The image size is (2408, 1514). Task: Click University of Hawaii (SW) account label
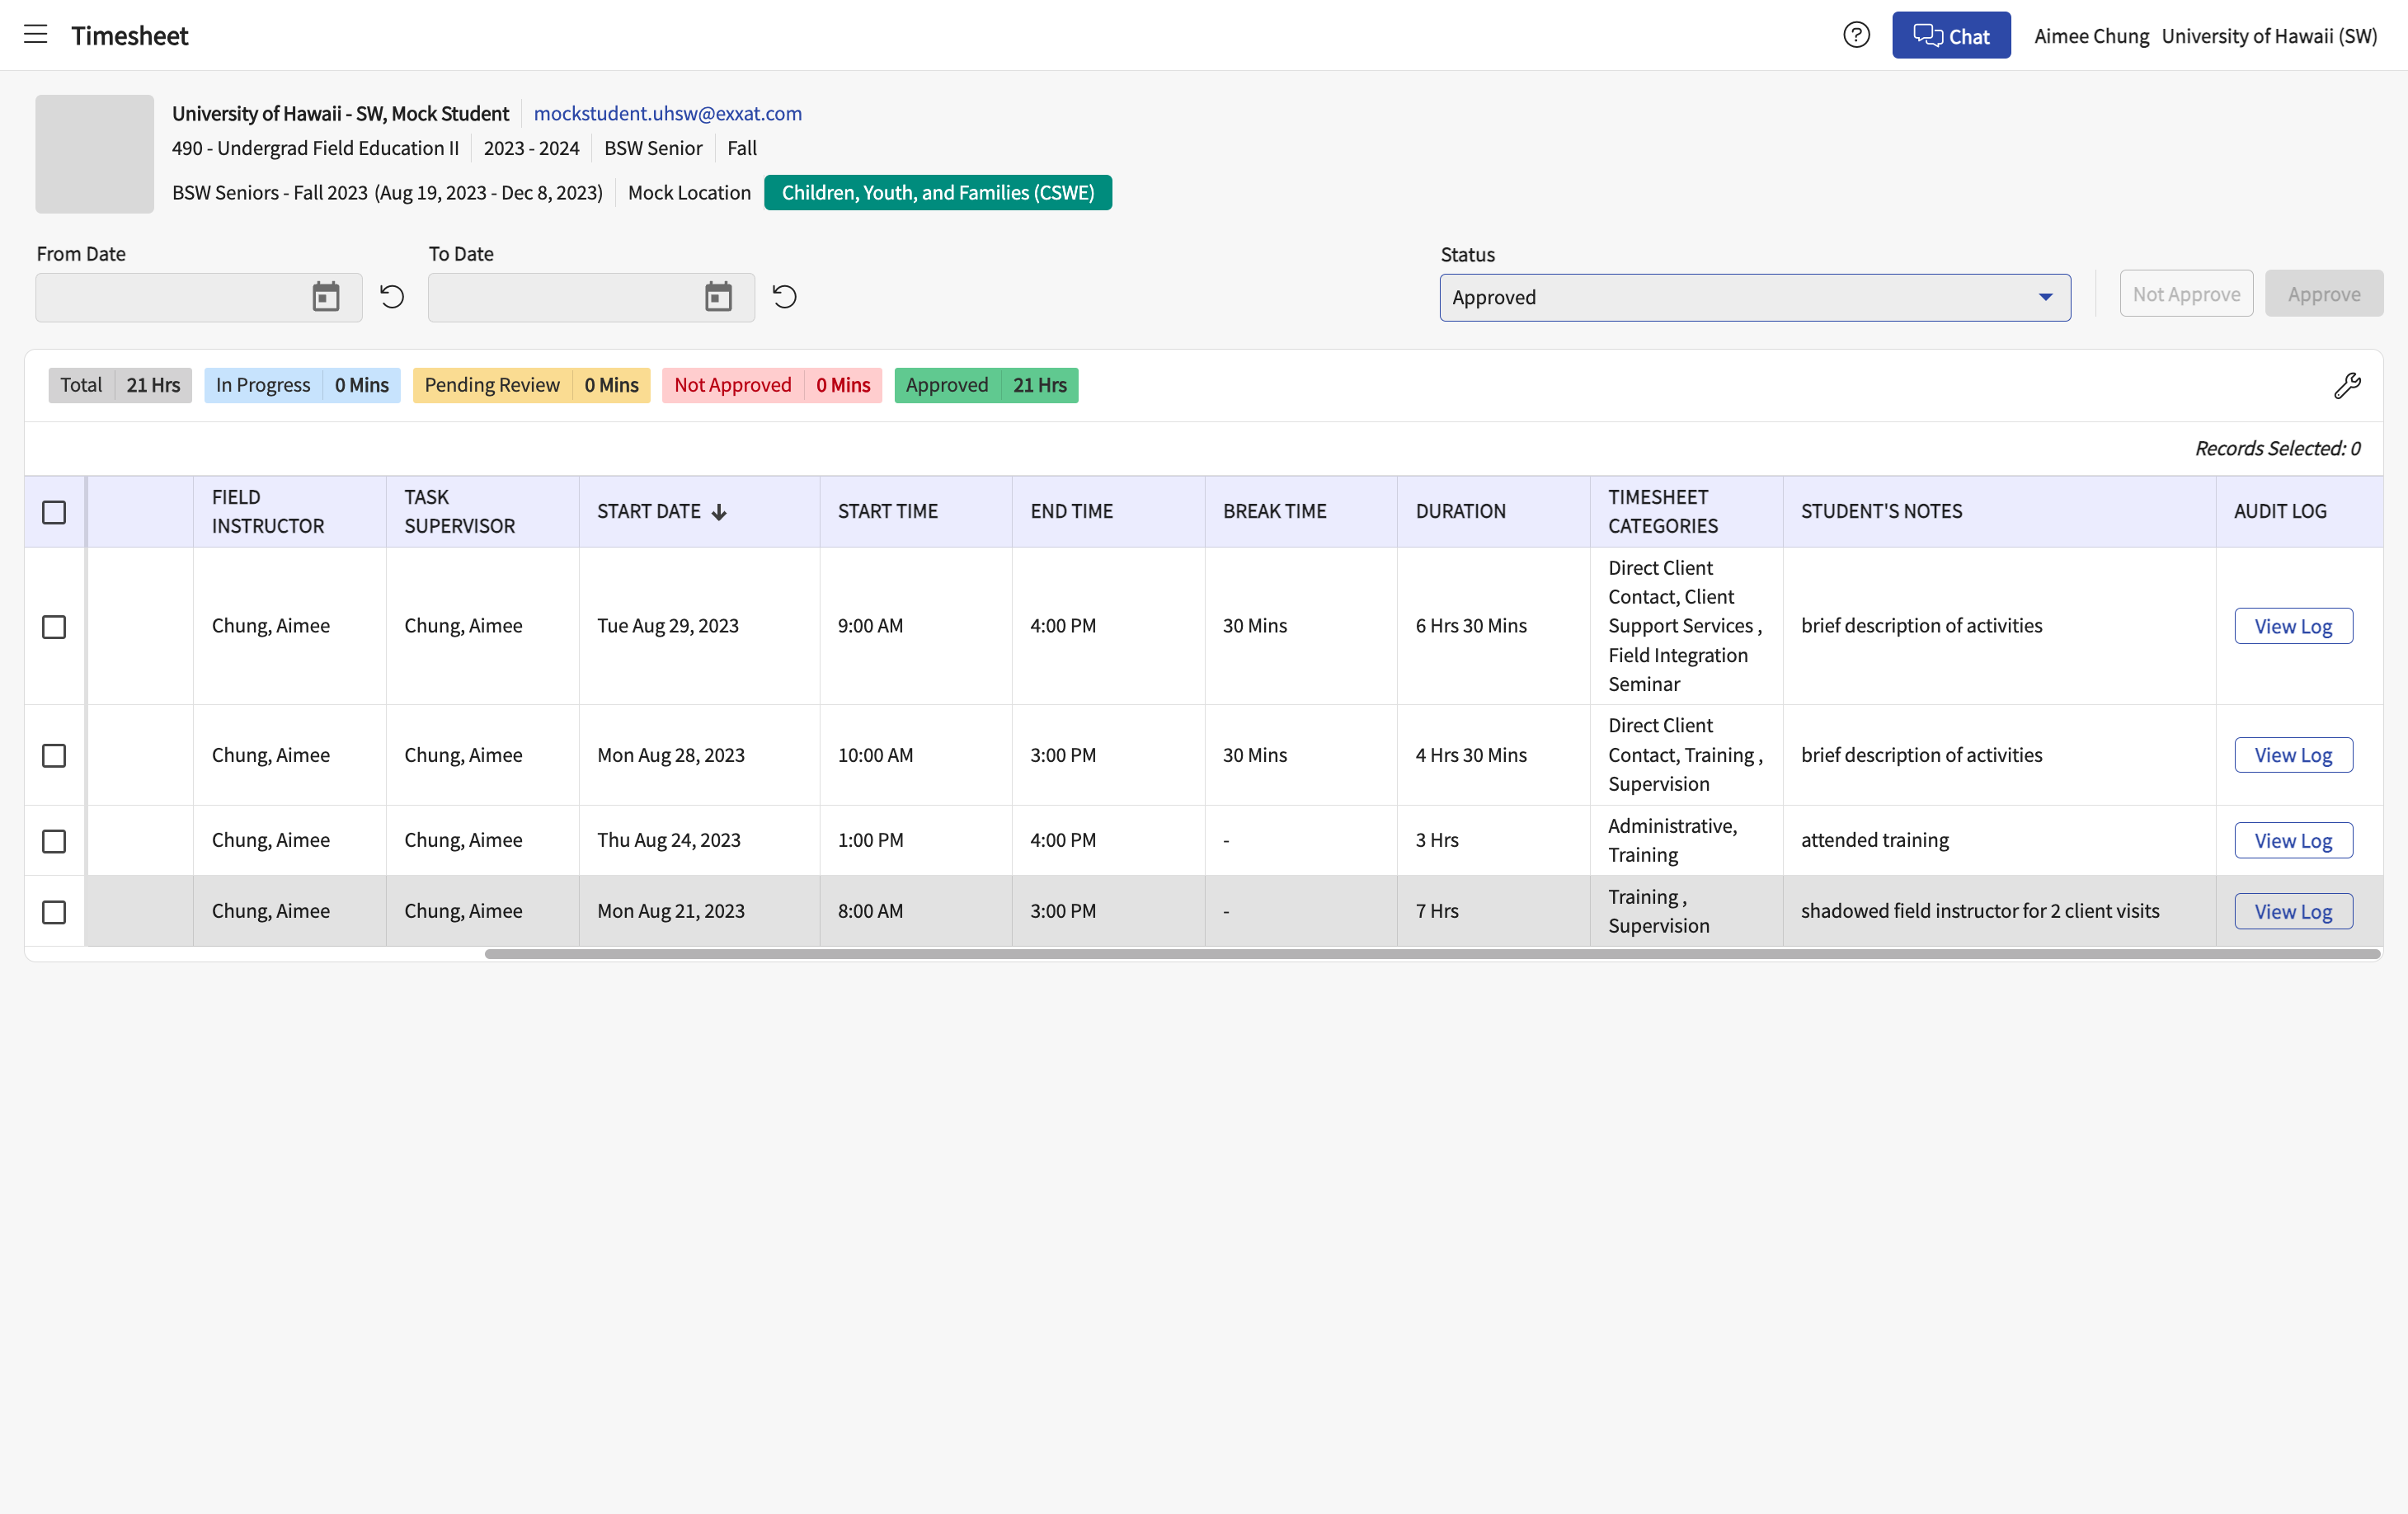[x=2269, y=36]
